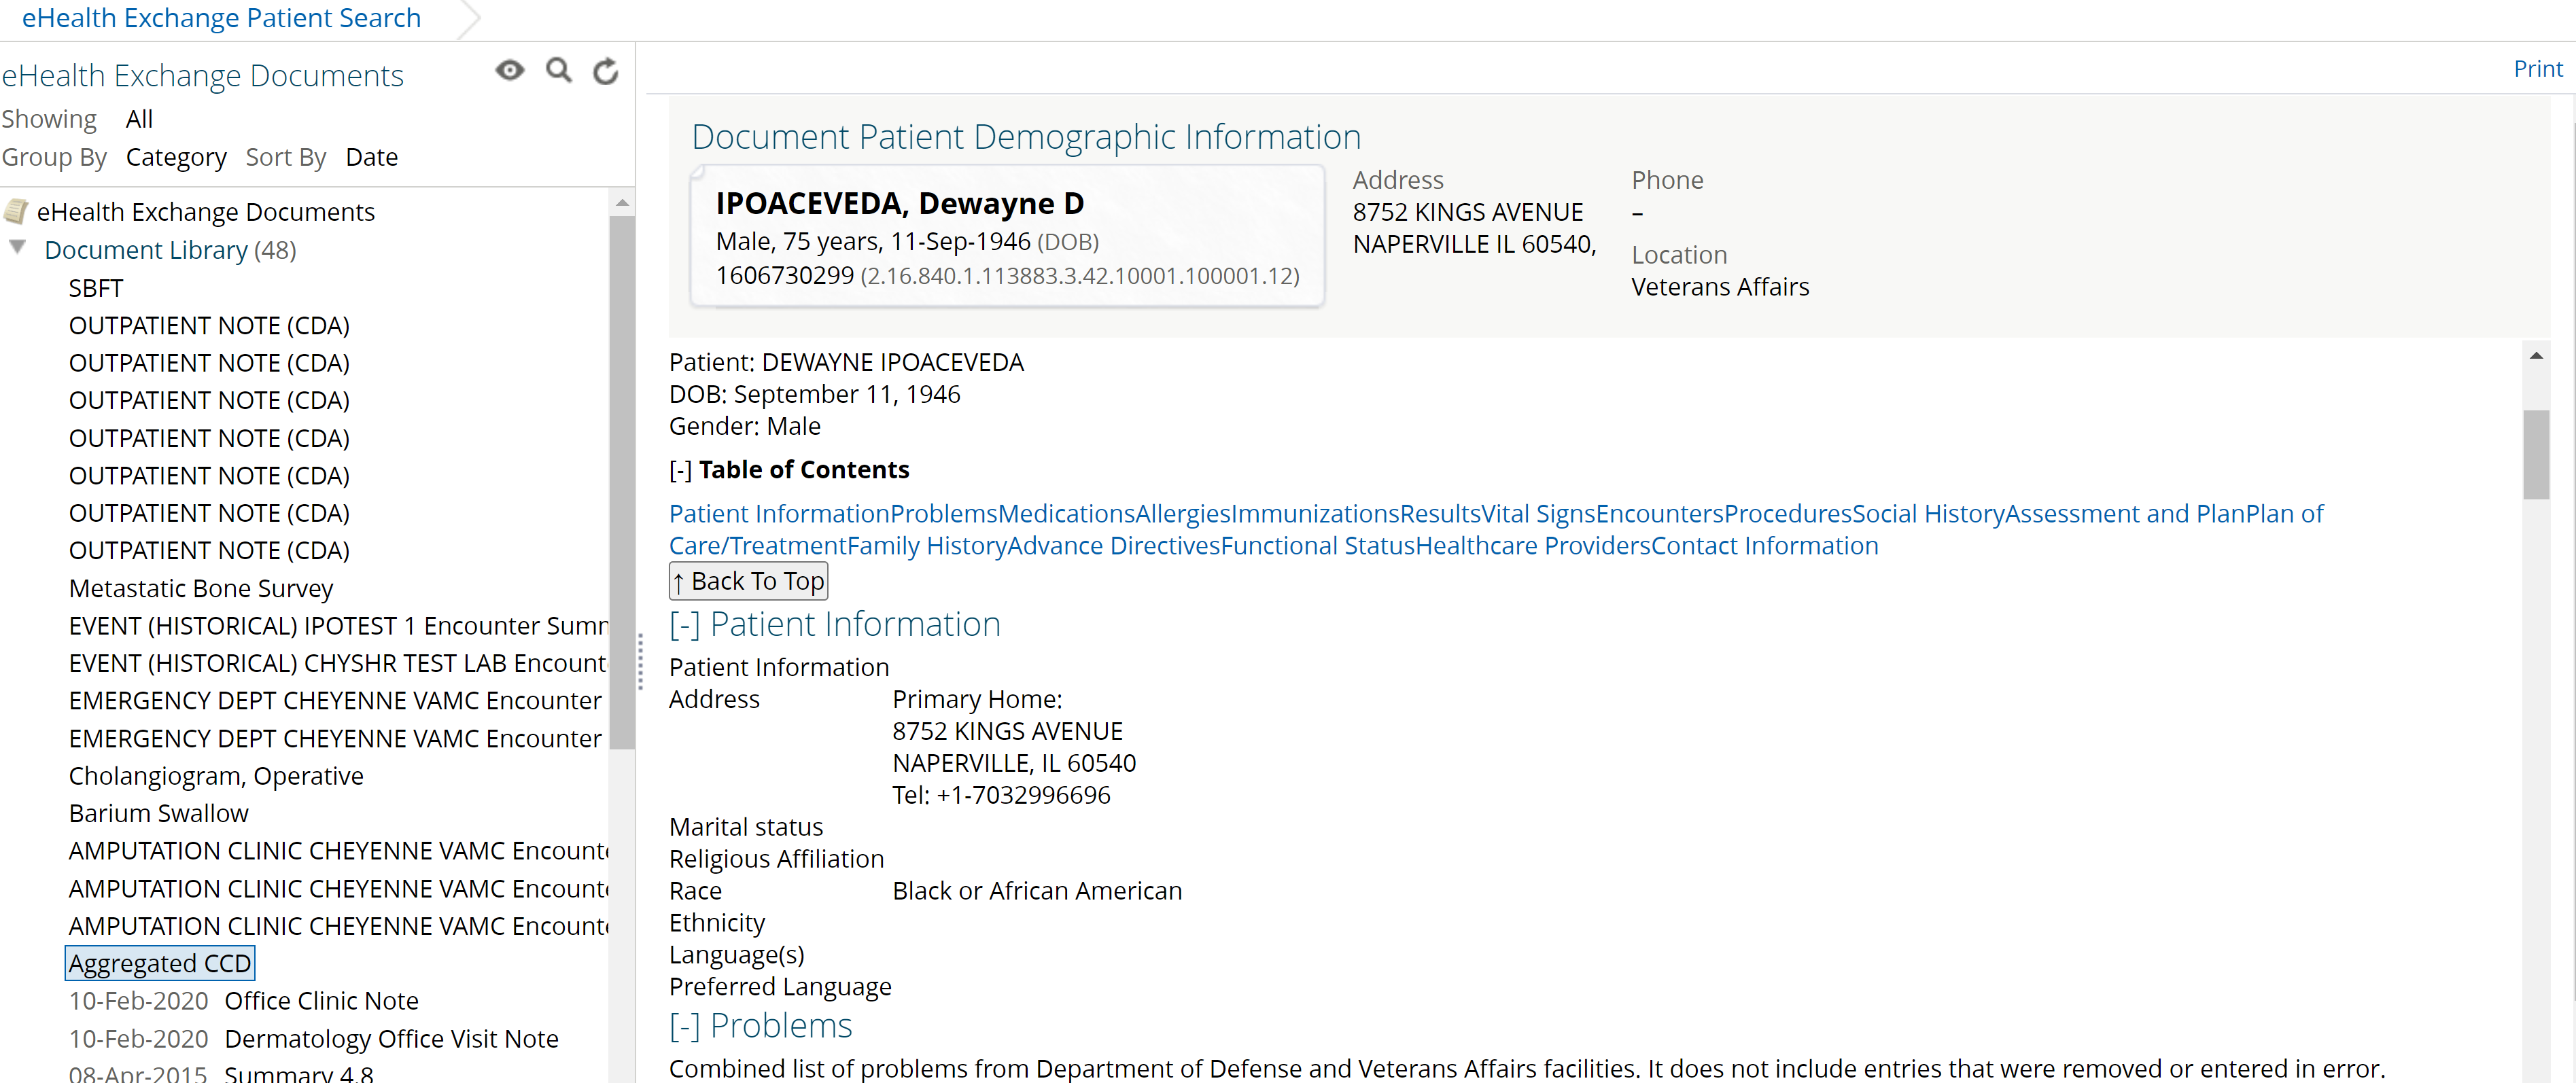This screenshot has height=1083, width=2576.
Task: Click the magnifier search icon
Action: pyautogui.click(x=558, y=70)
